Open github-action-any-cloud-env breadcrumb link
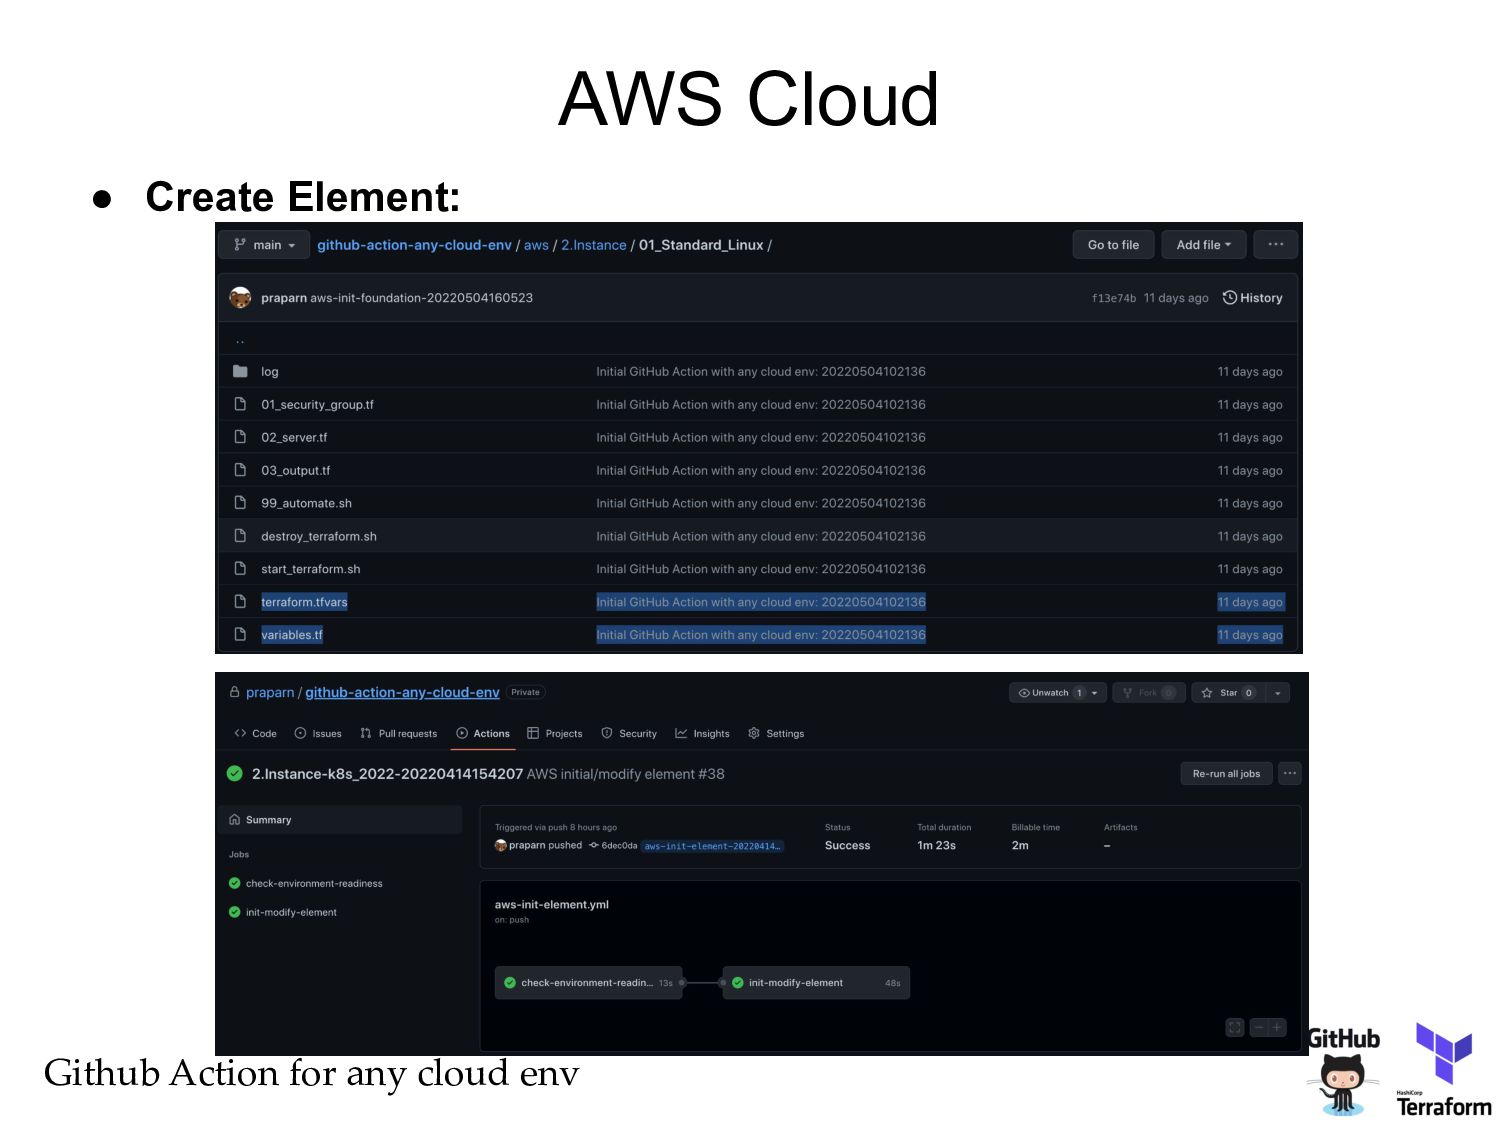The height and width of the screenshot is (1125, 1500). 414,245
